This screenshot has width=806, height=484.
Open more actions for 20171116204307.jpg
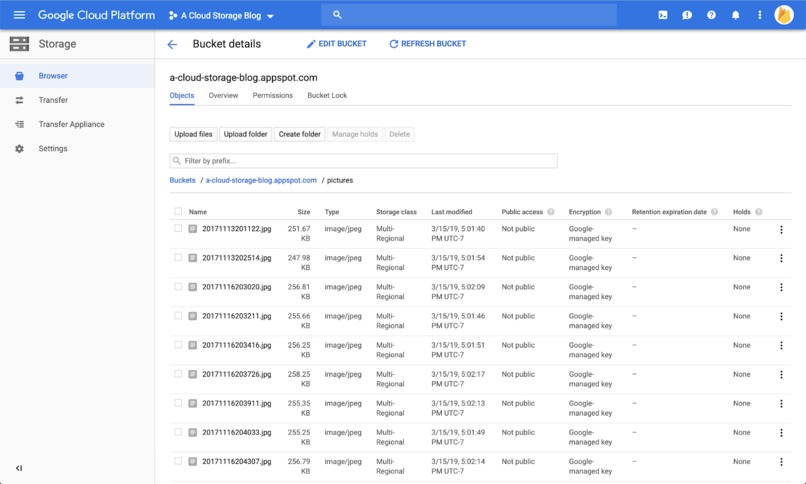click(781, 462)
